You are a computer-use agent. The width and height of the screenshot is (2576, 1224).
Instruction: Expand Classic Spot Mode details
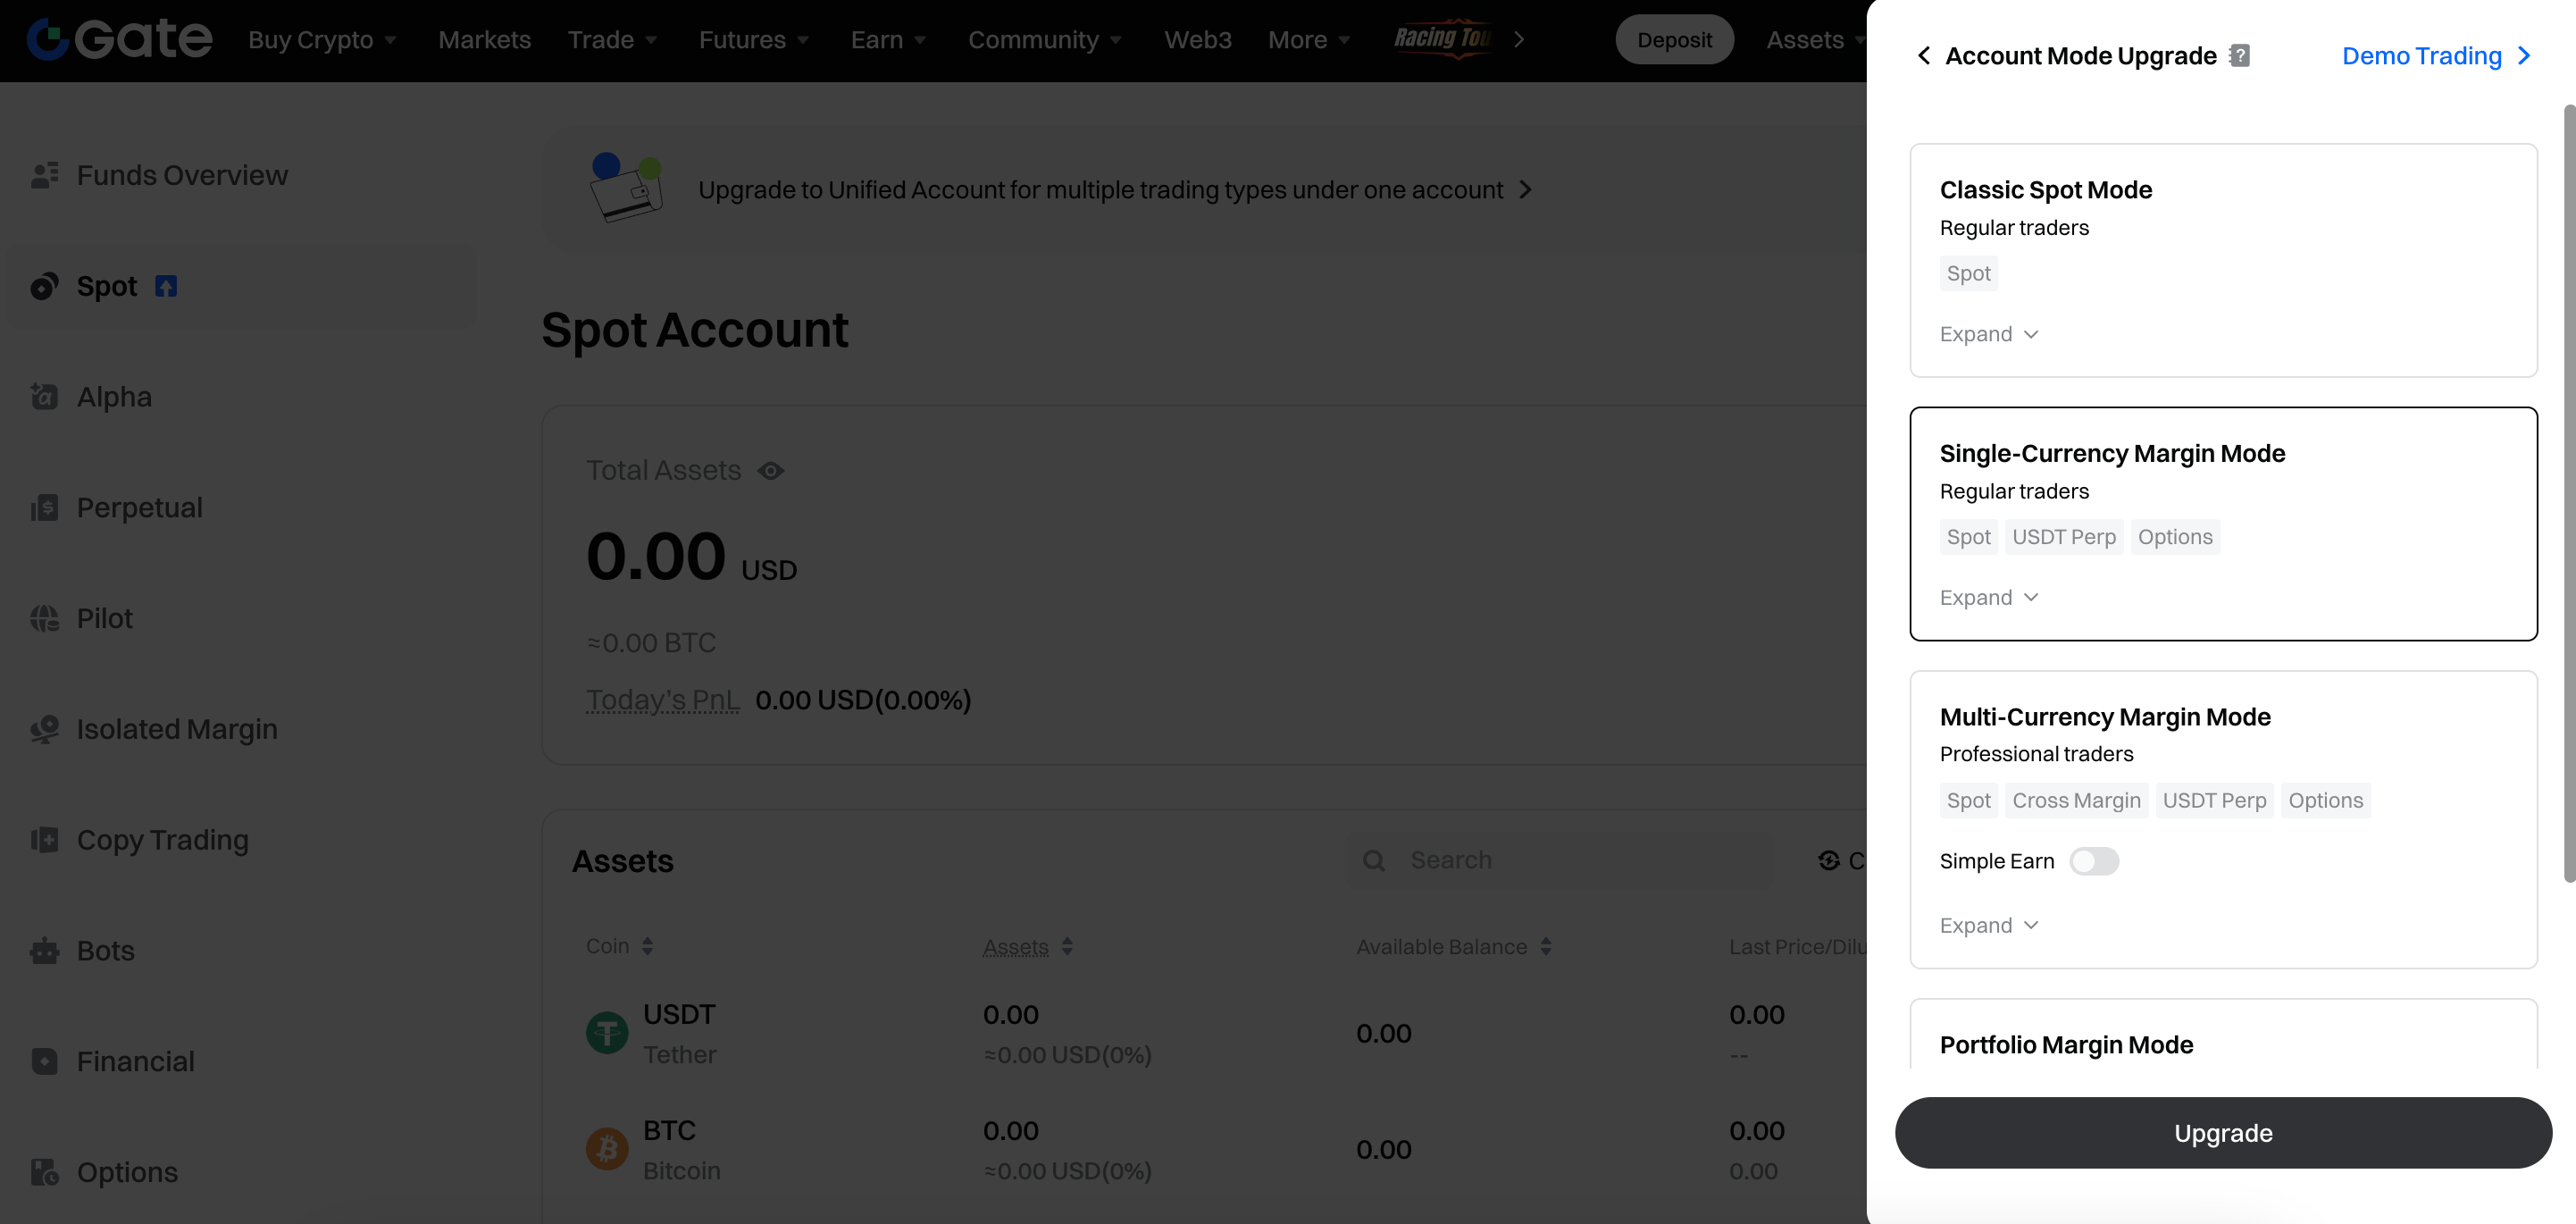point(1988,335)
